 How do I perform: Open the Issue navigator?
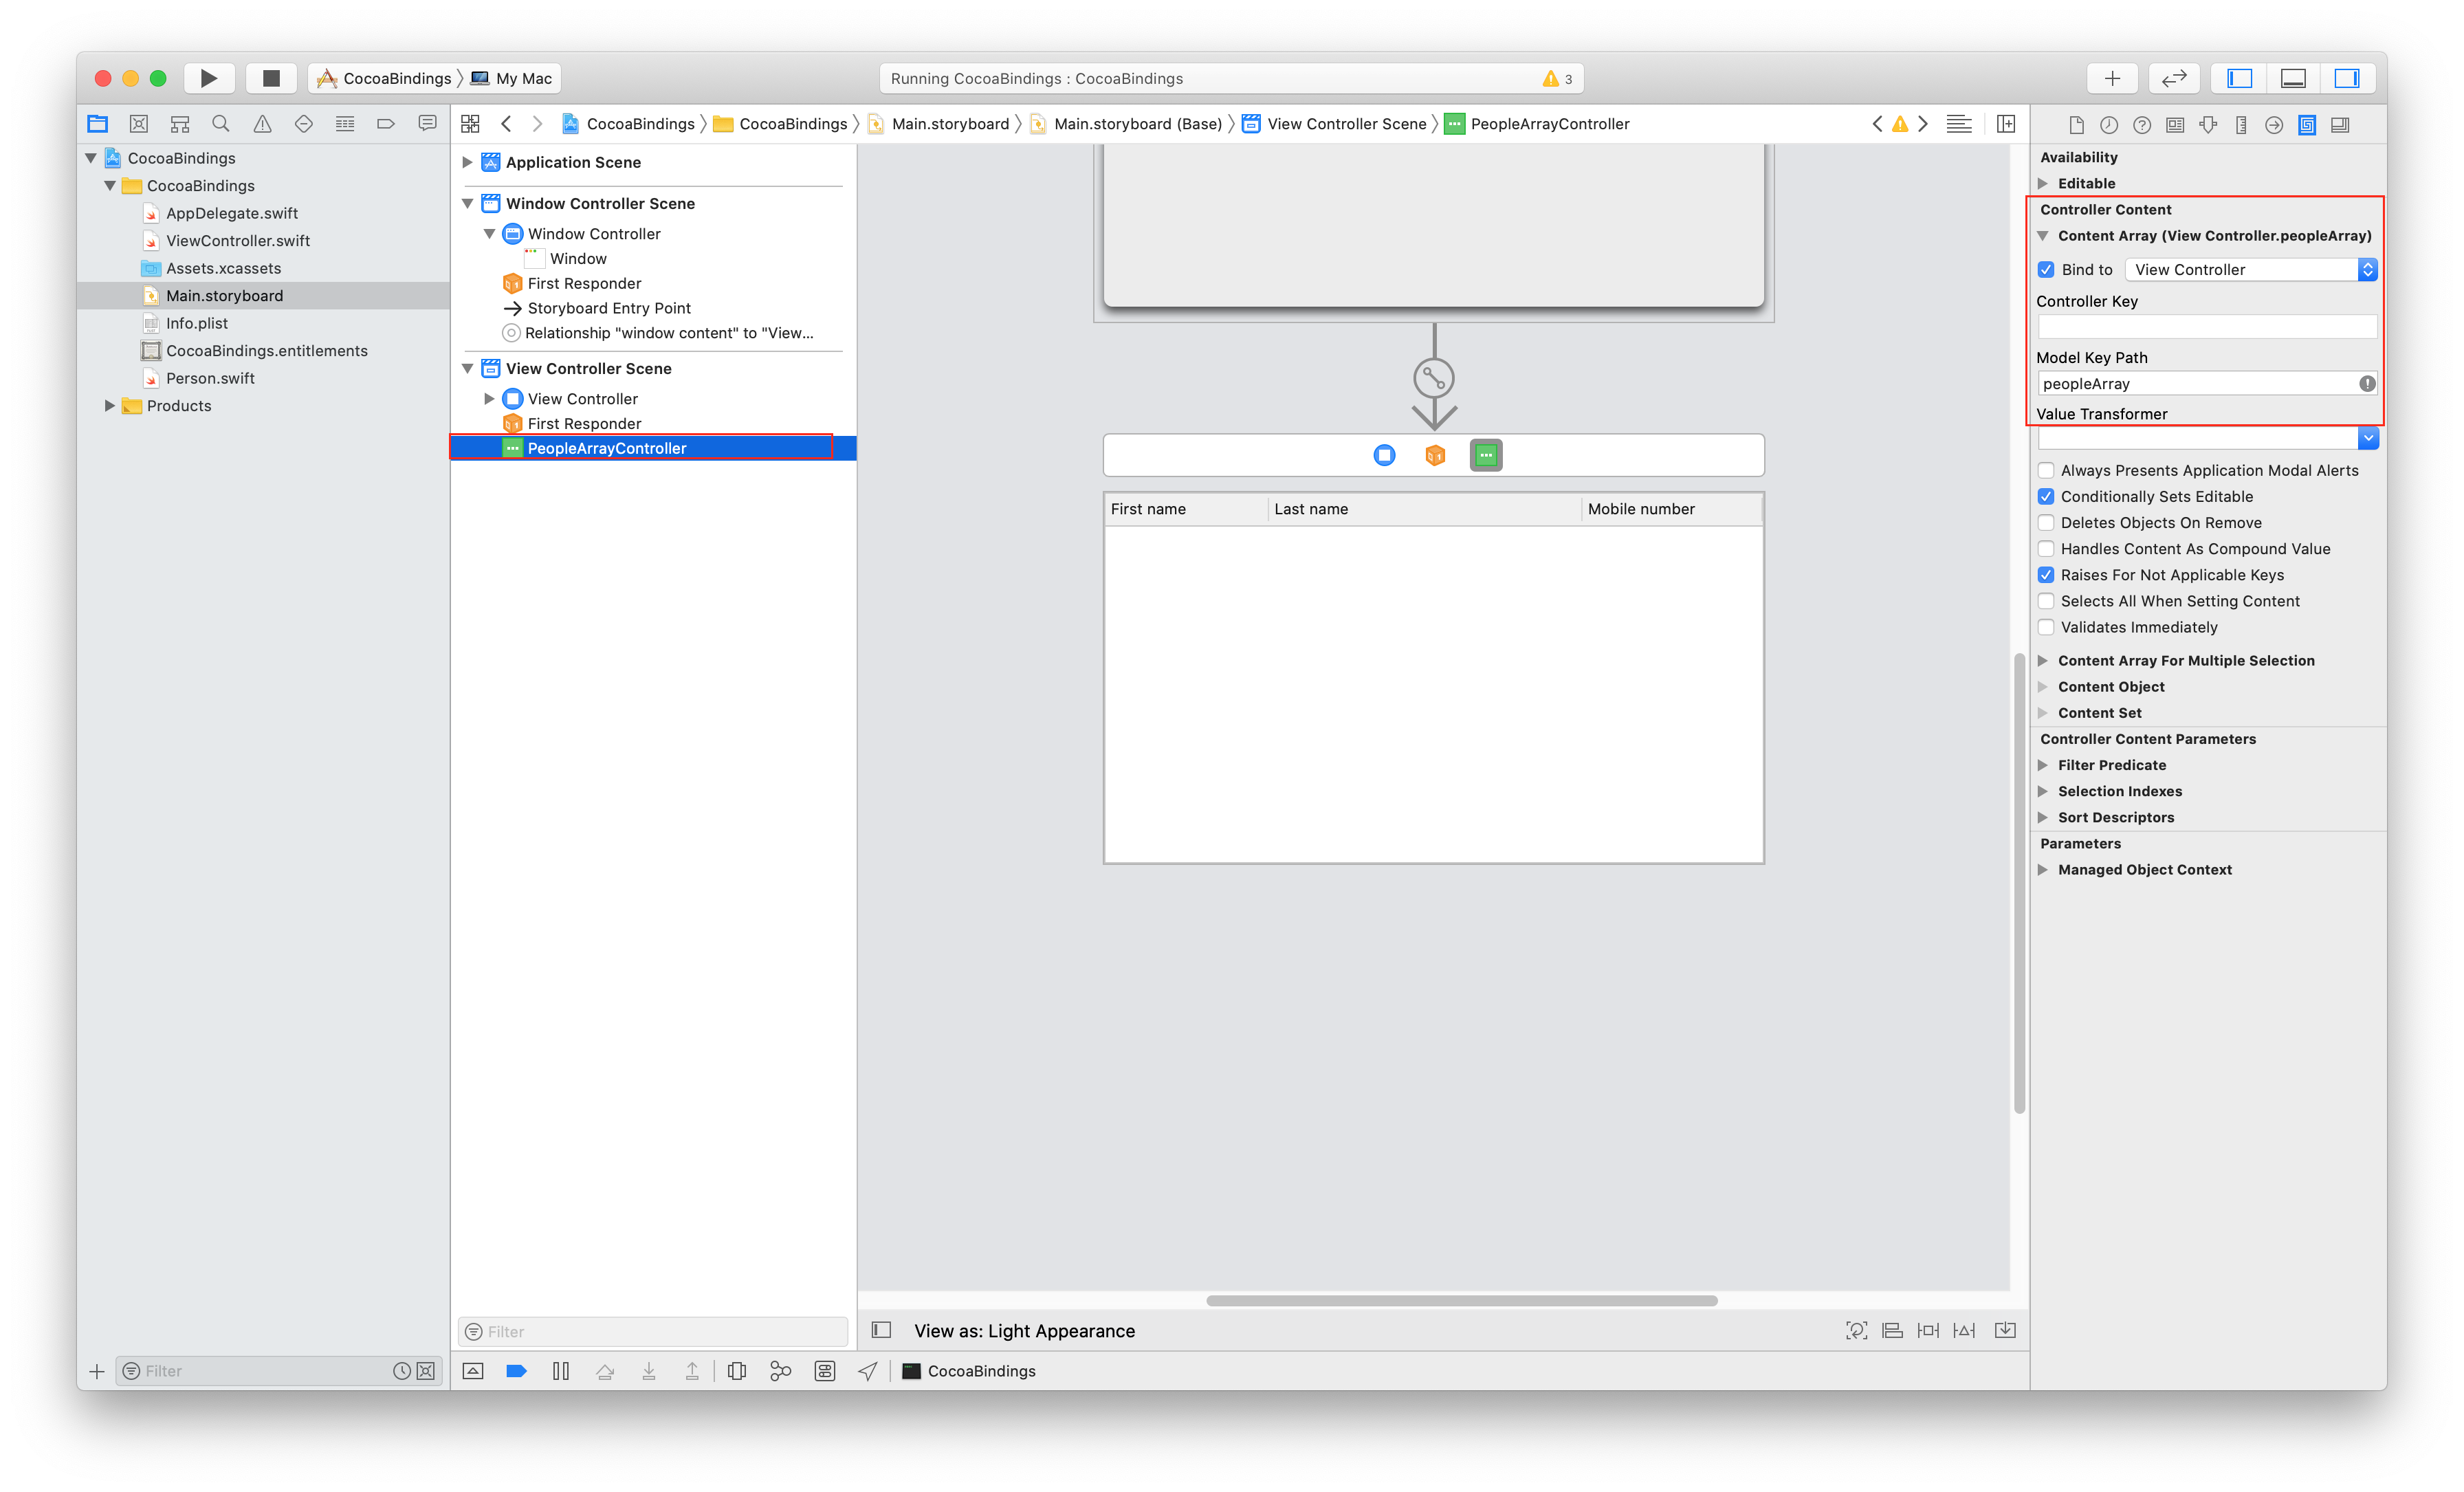(262, 124)
